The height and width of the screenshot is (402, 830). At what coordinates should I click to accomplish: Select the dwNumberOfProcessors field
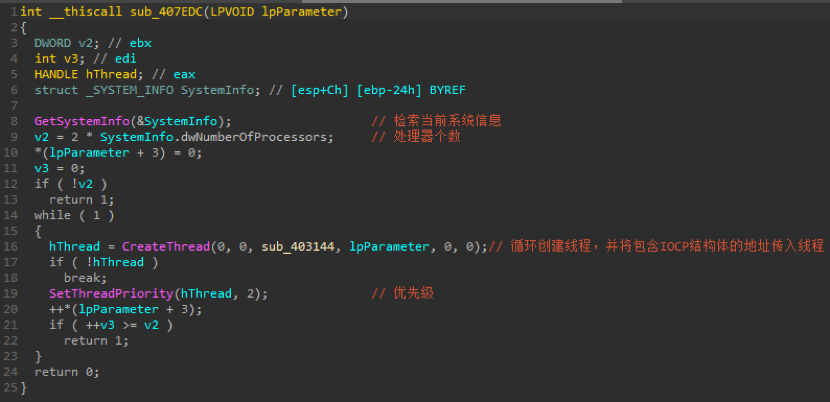click(x=250, y=137)
